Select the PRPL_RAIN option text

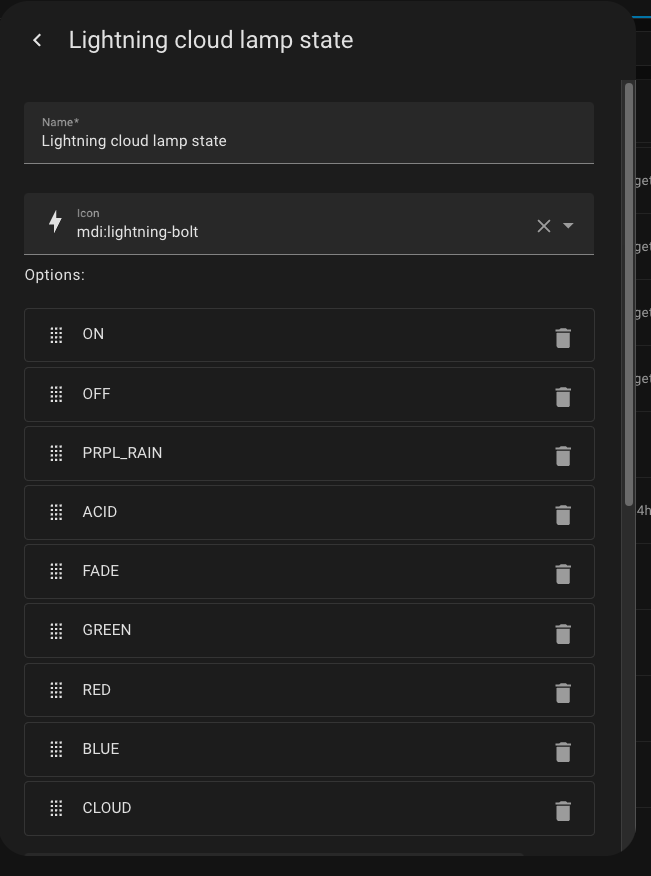[122, 453]
